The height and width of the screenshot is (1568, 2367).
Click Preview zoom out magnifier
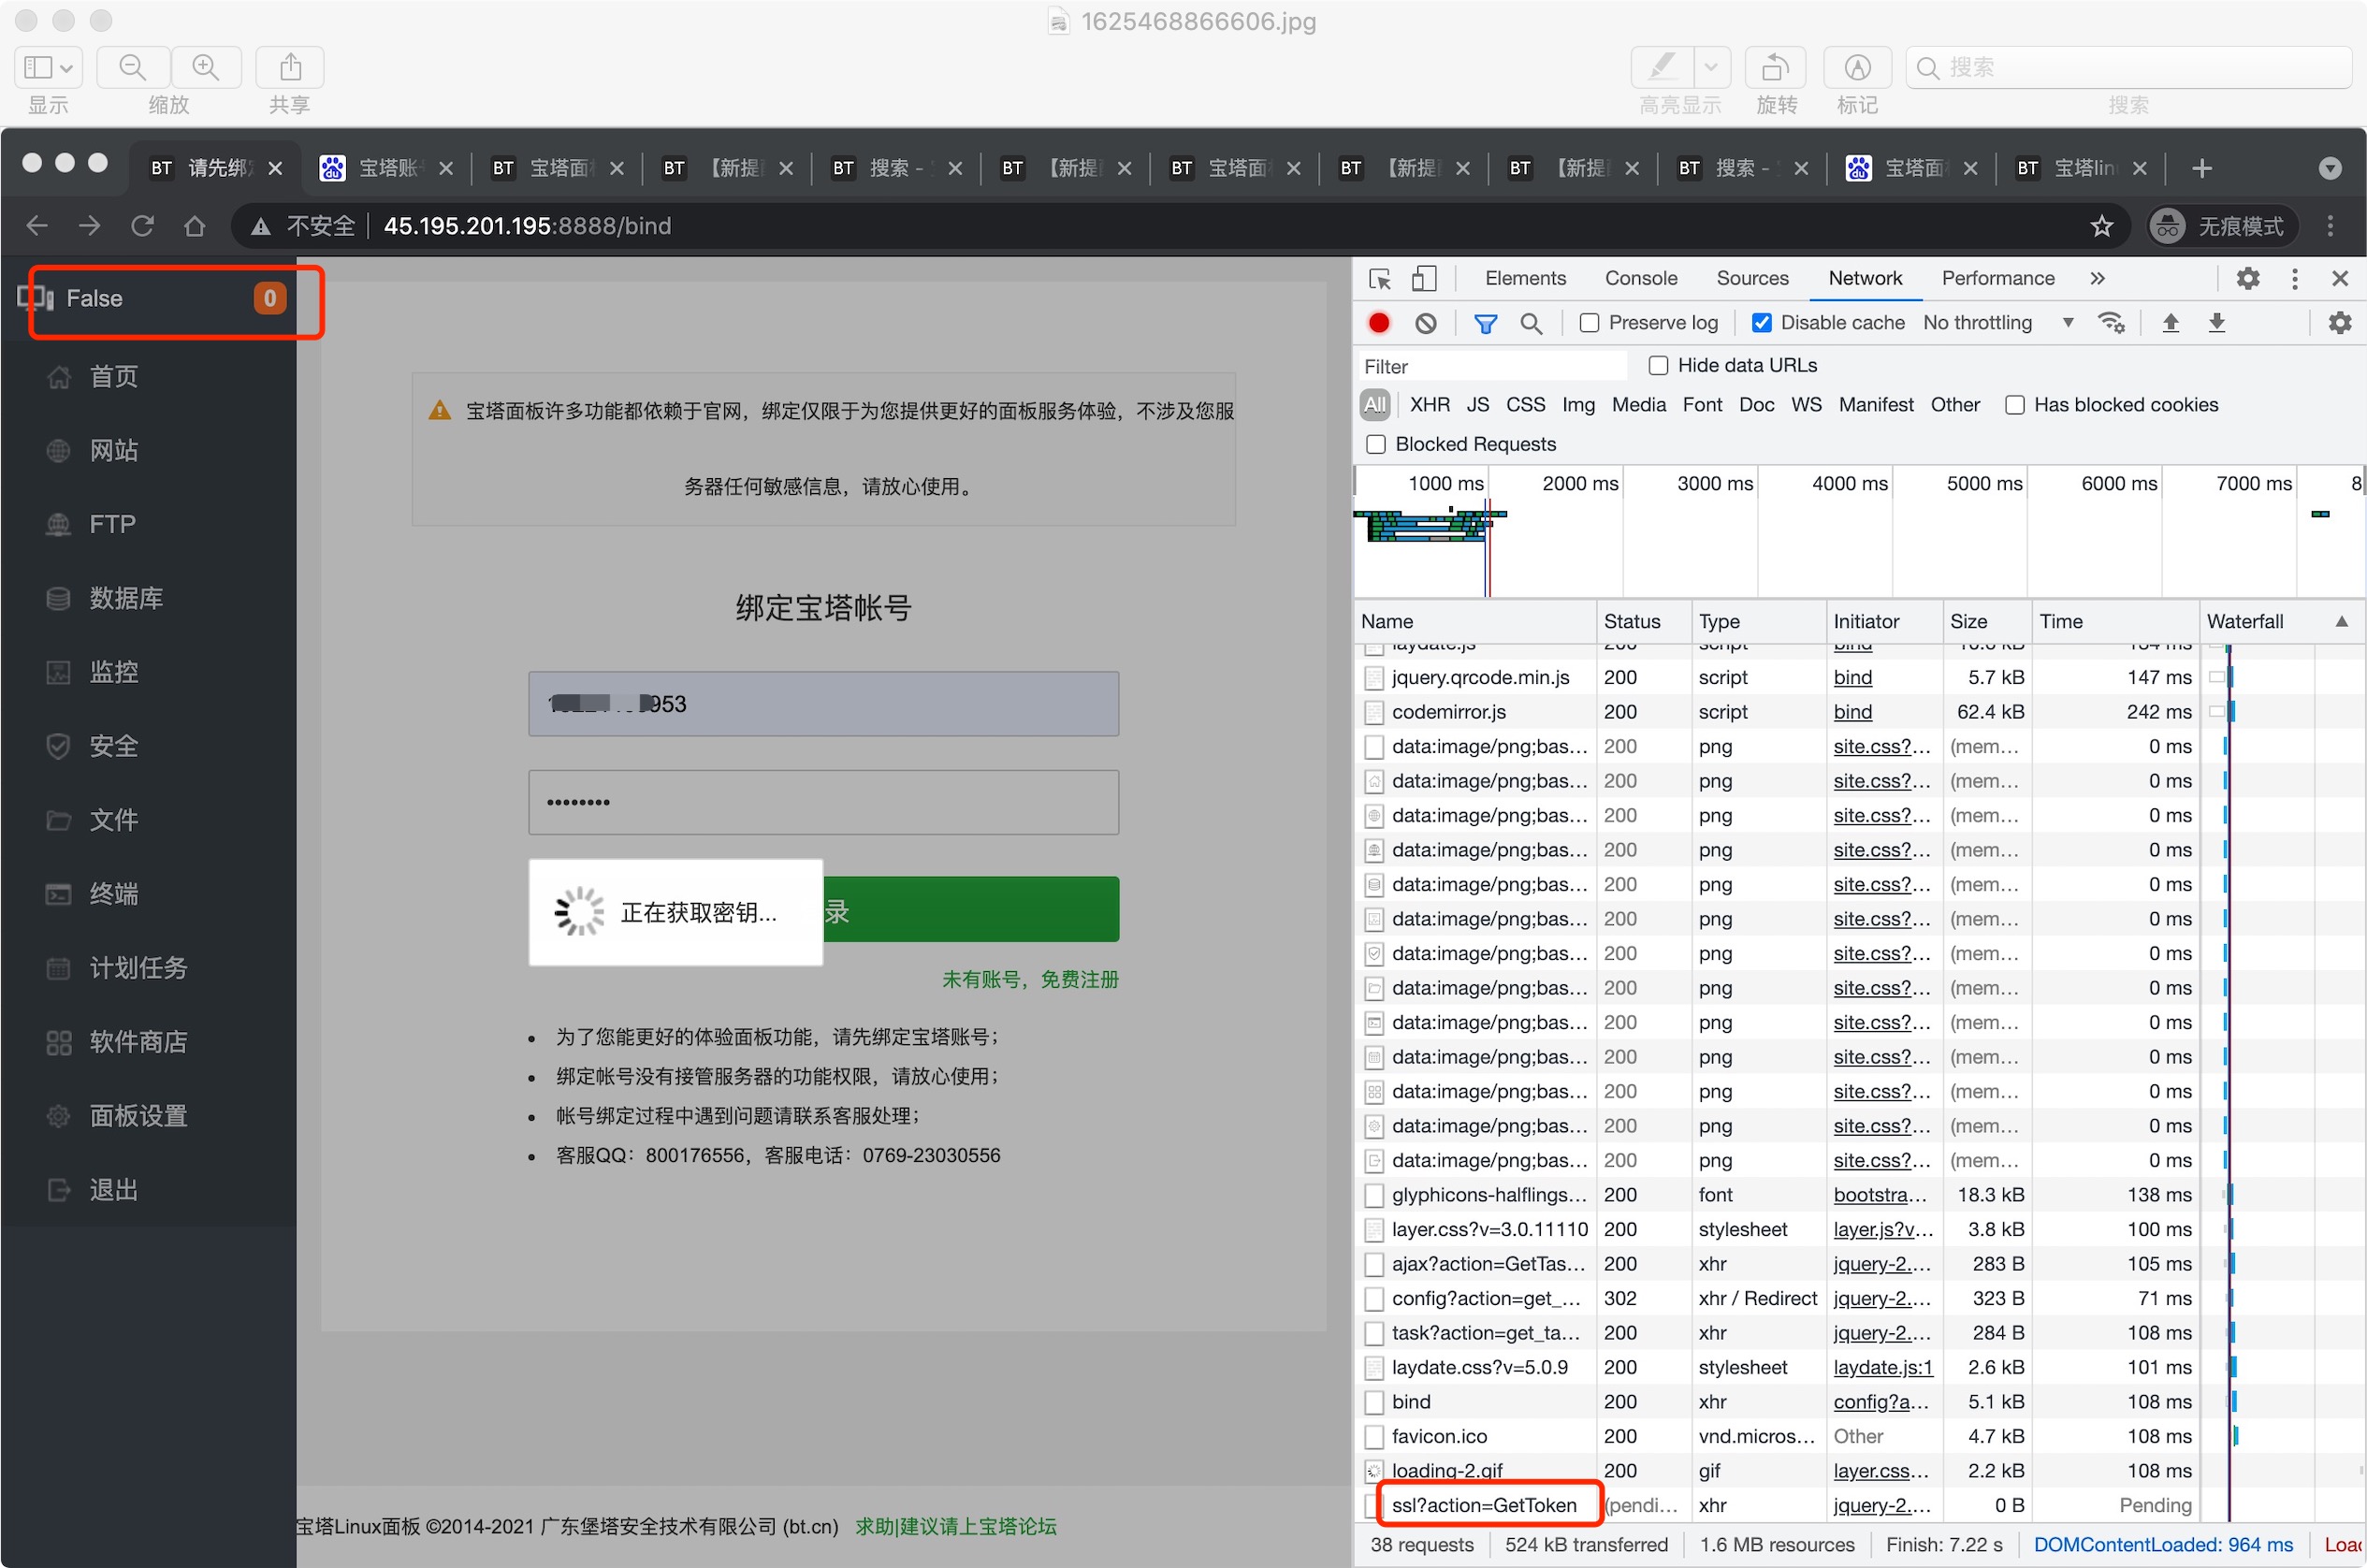[133, 67]
